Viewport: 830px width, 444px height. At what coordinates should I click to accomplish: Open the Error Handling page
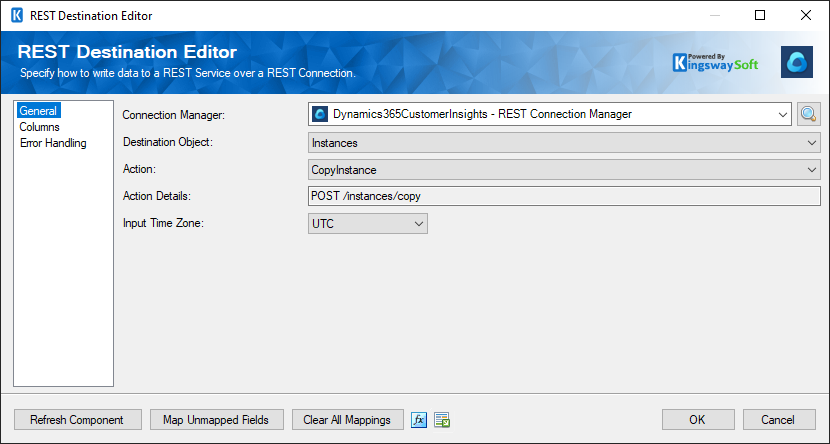[53, 143]
